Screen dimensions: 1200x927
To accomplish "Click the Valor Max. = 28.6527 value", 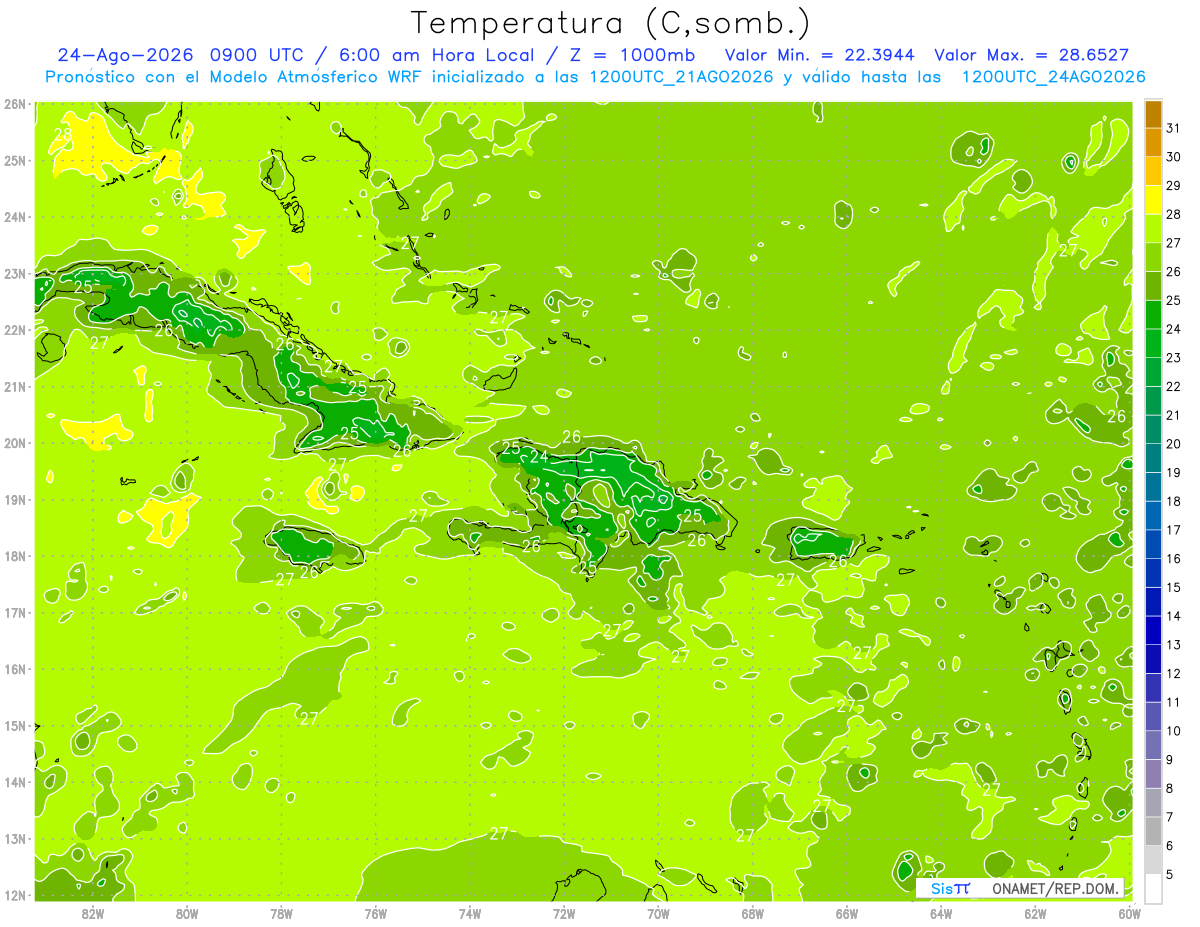I will (x=1032, y=55).
